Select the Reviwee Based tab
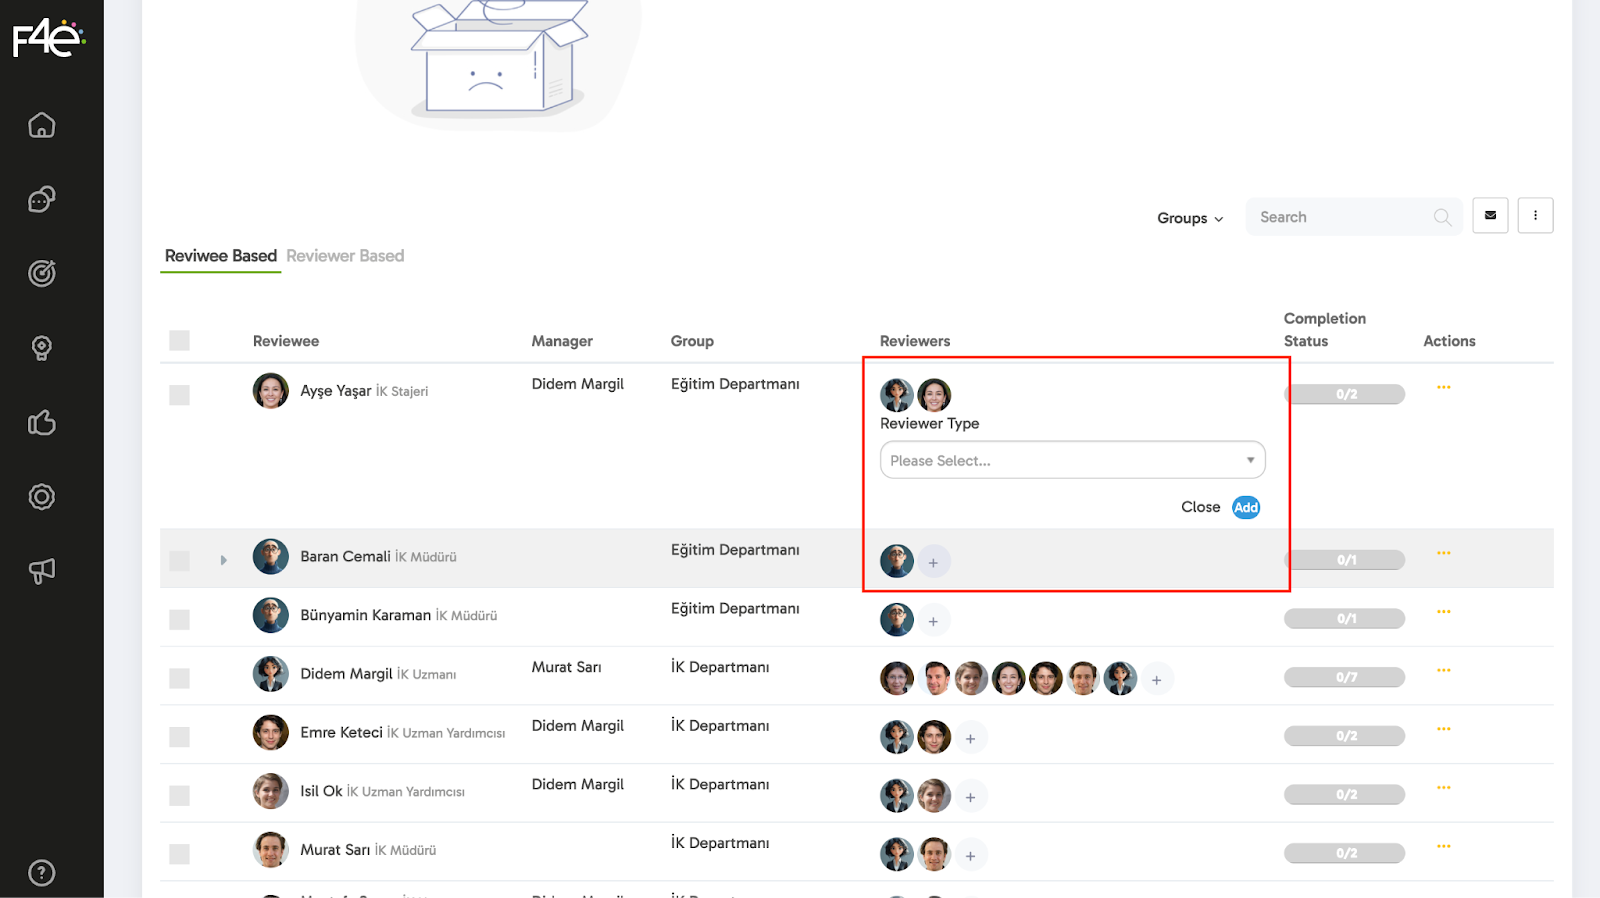1600x898 pixels. (x=220, y=256)
